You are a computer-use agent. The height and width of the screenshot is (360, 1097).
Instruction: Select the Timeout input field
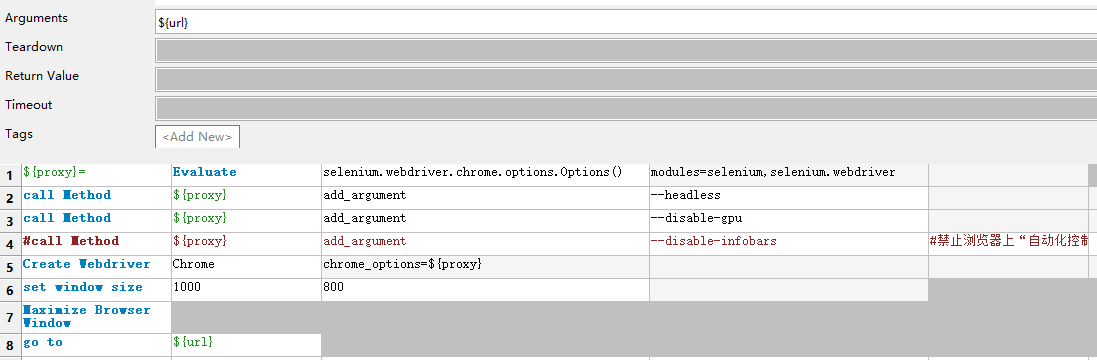point(626,108)
